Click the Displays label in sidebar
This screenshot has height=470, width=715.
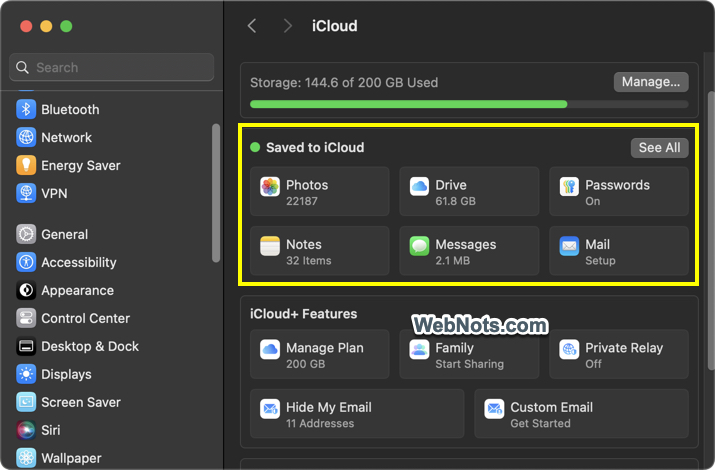[66, 375]
